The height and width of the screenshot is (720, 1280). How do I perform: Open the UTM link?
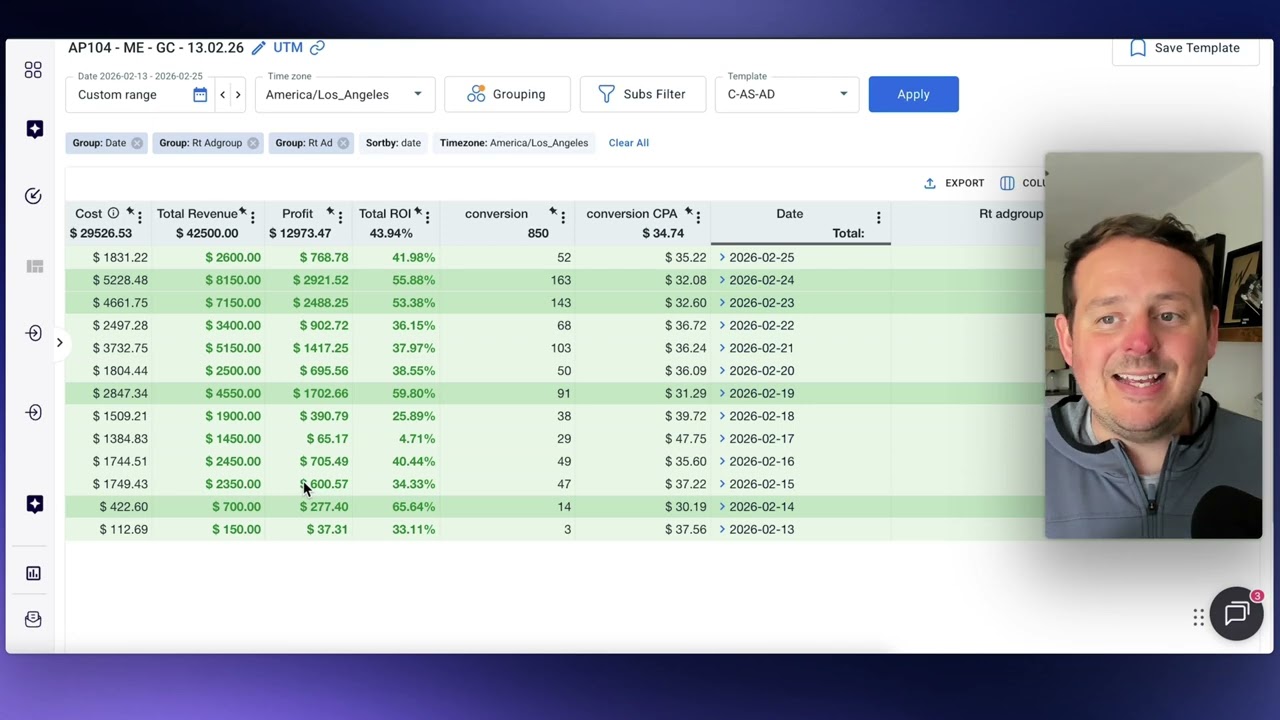pyautogui.click(x=288, y=48)
